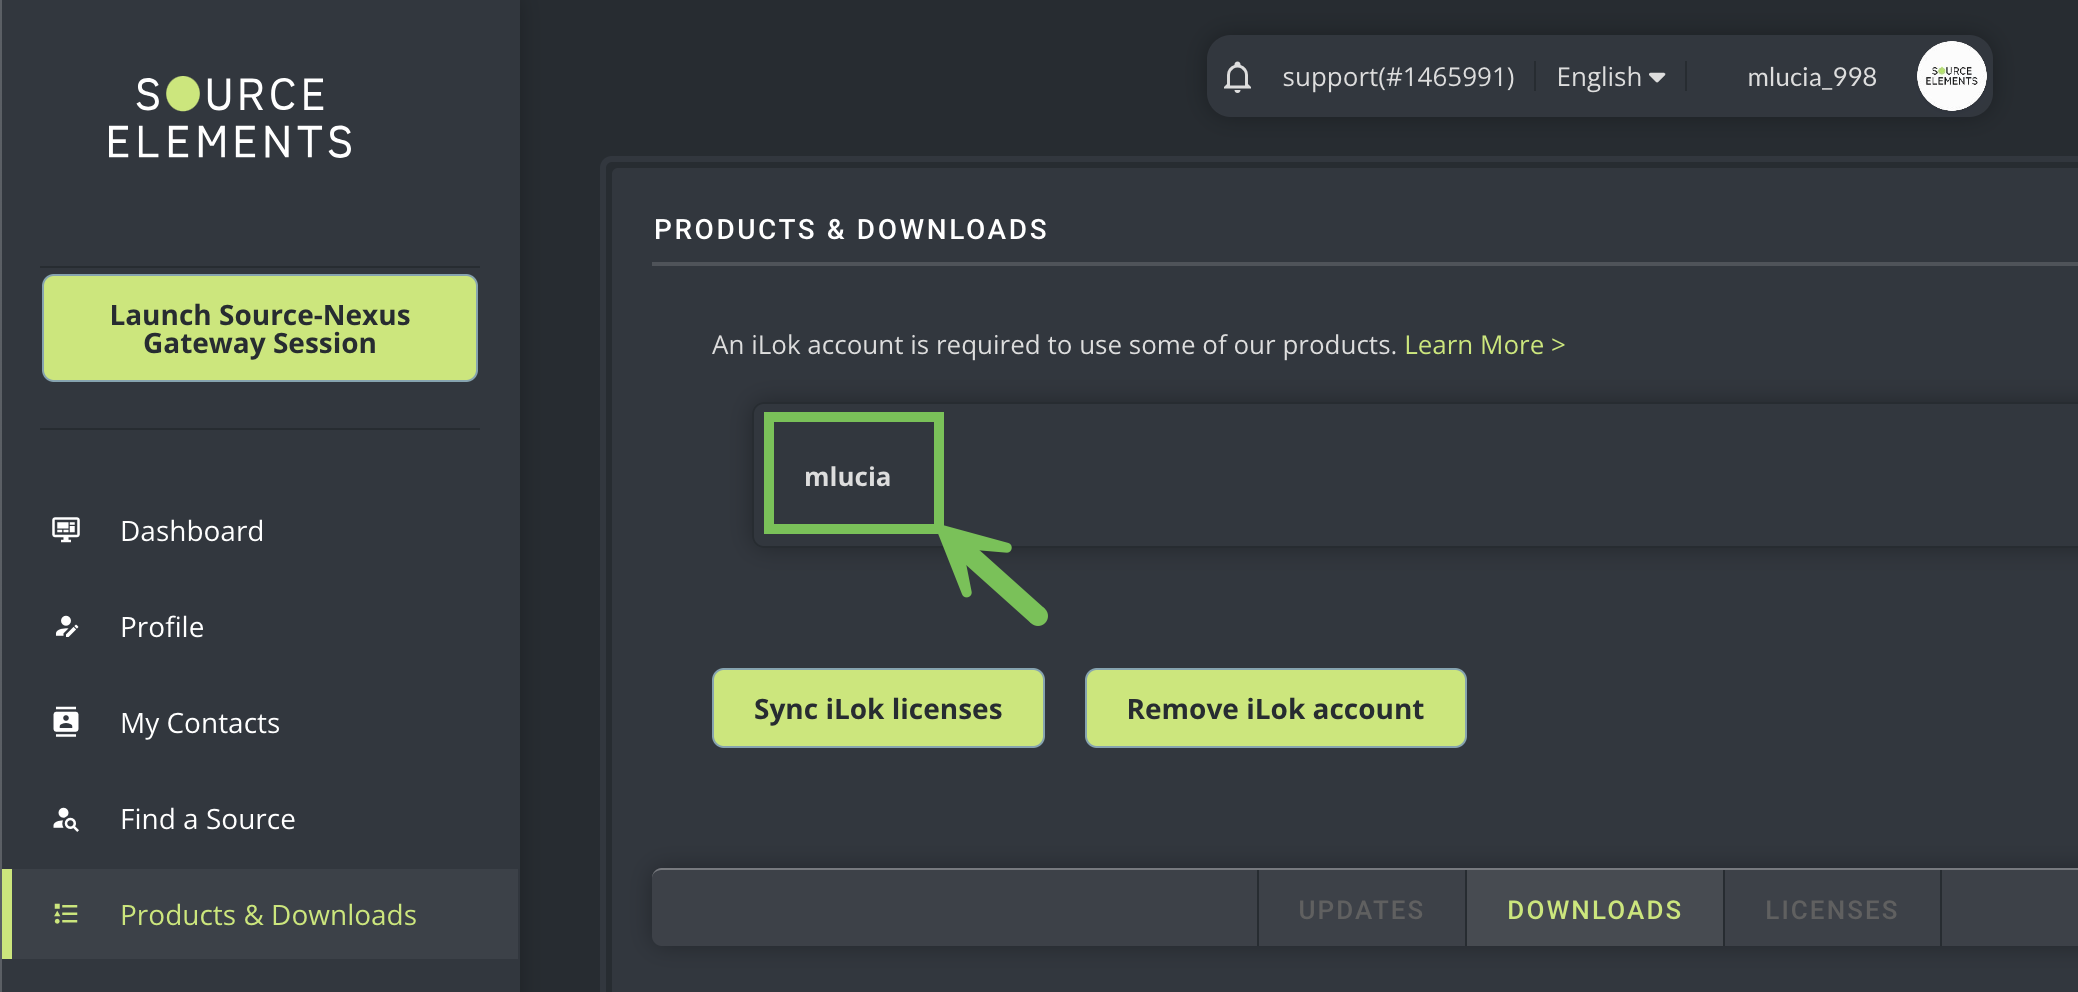Click the support(#1465991) link in header
Viewport: 2078px width, 992px height.
point(1397,77)
